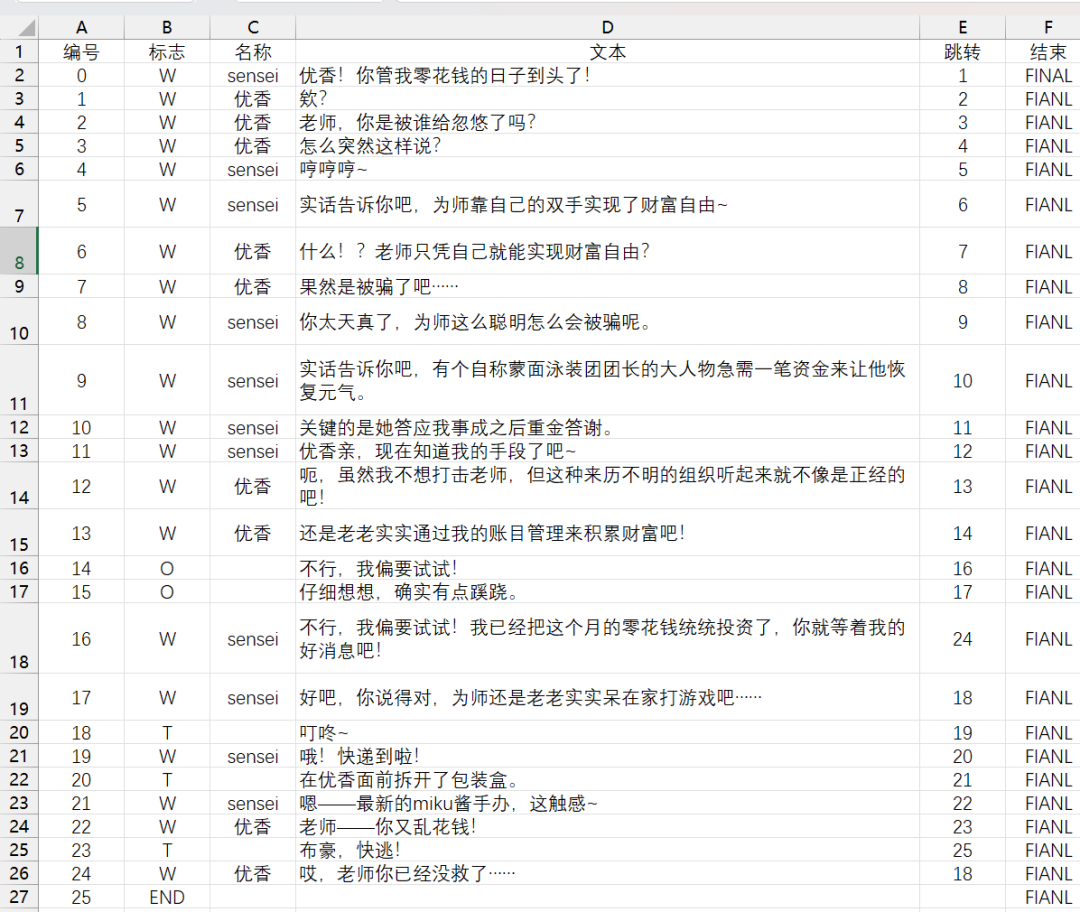The width and height of the screenshot is (1080, 912).
Task: Click the header cell '结束'
Action: 1043,52
